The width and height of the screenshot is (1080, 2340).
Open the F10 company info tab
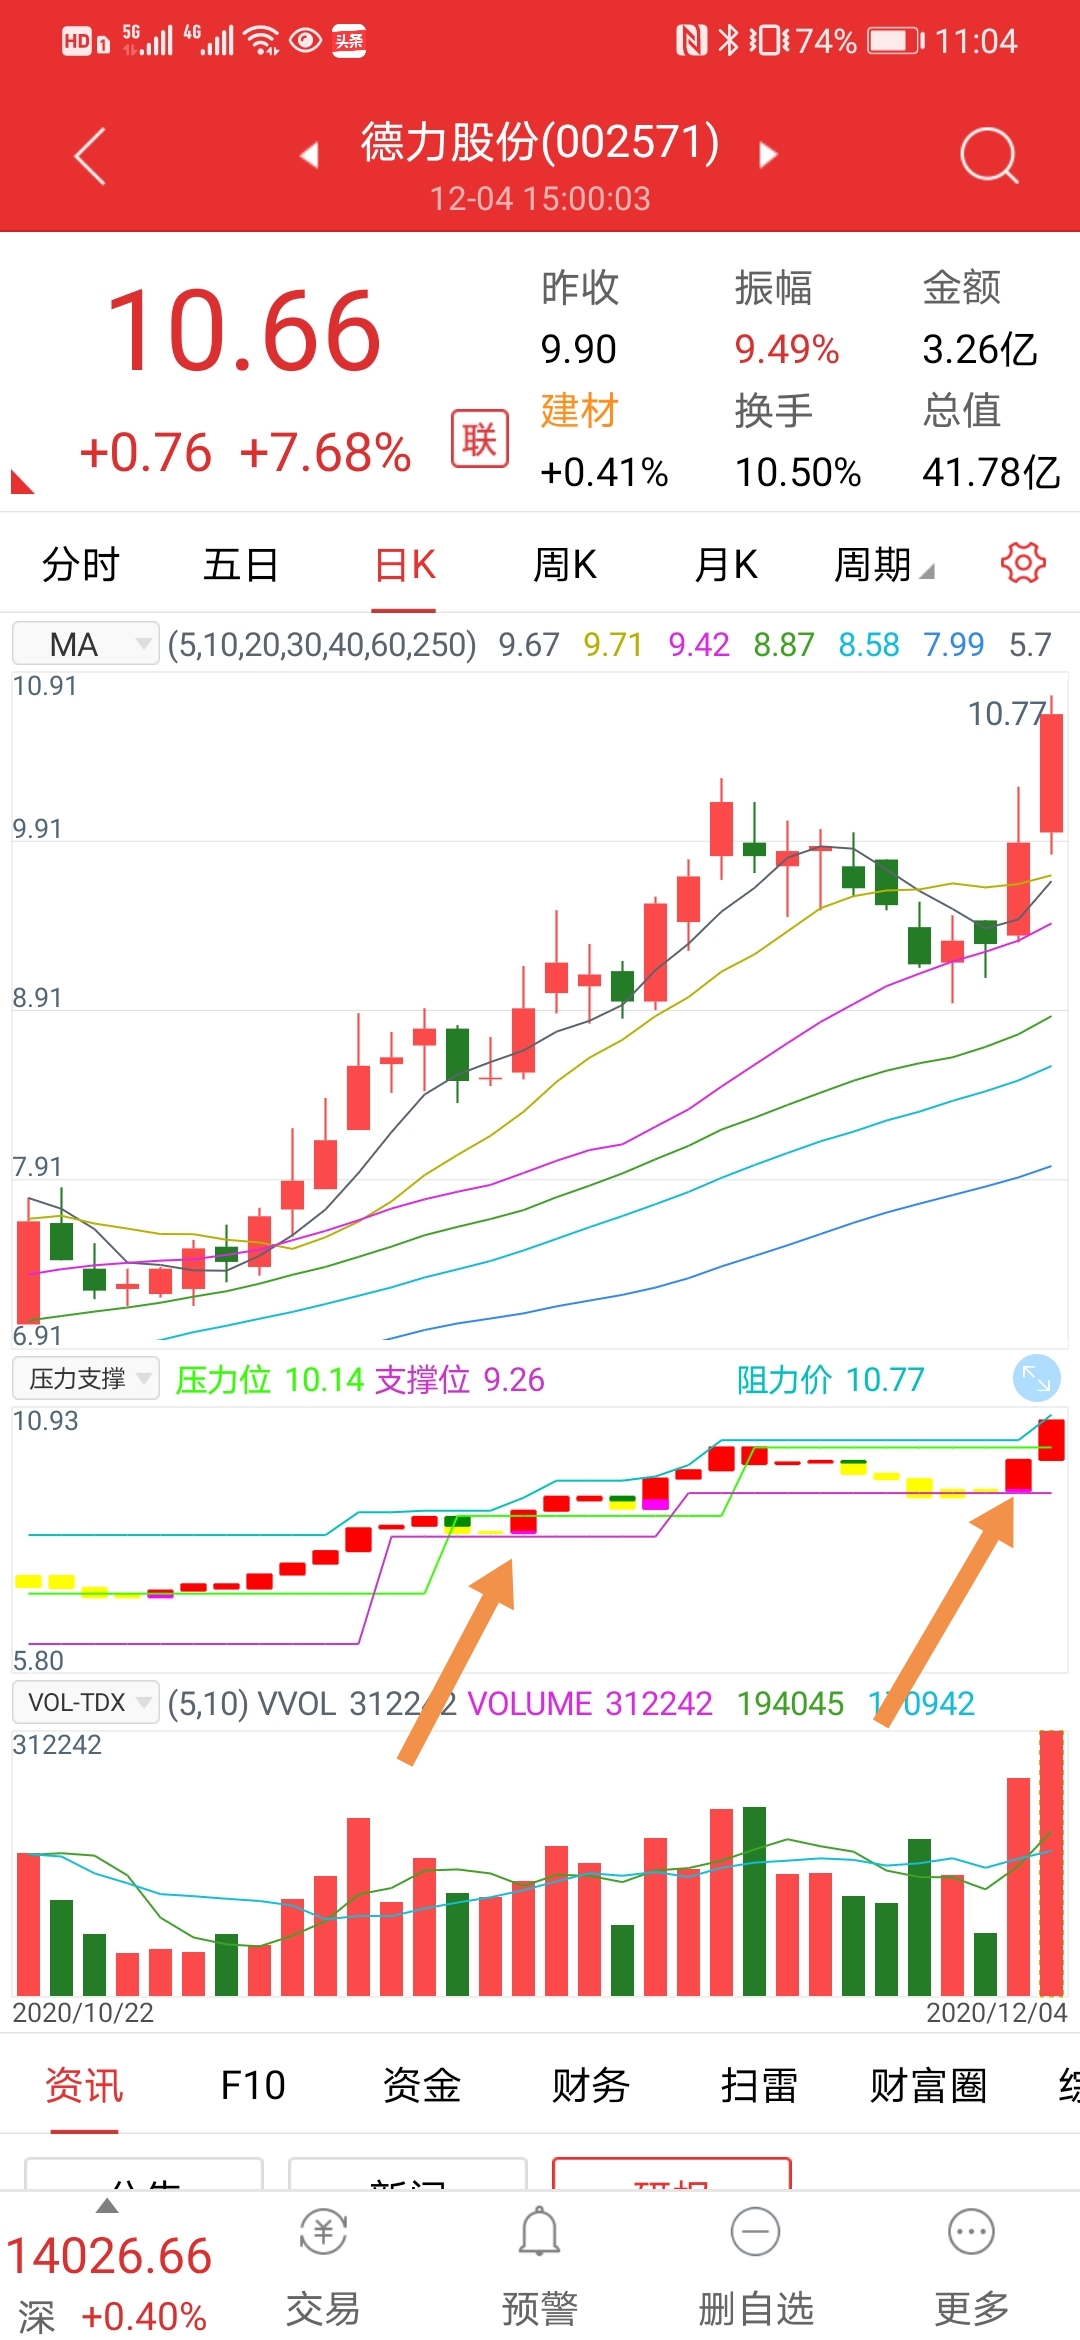253,2085
